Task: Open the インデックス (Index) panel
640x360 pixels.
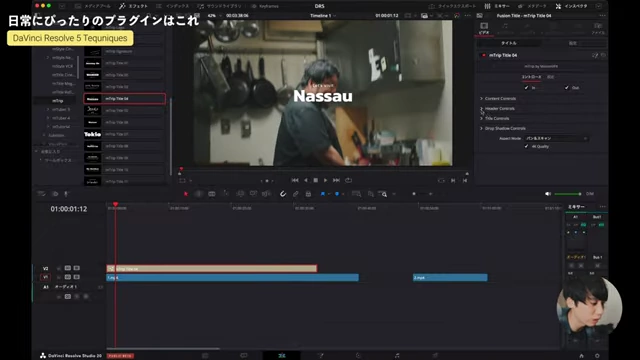Action: point(173,6)
